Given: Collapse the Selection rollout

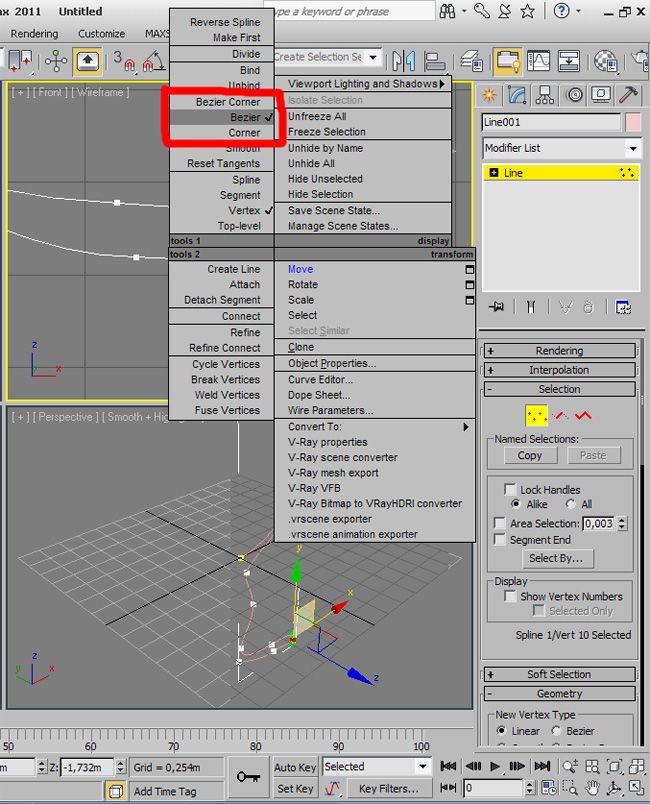Looking at the screenshot, I should click(559, 389).
